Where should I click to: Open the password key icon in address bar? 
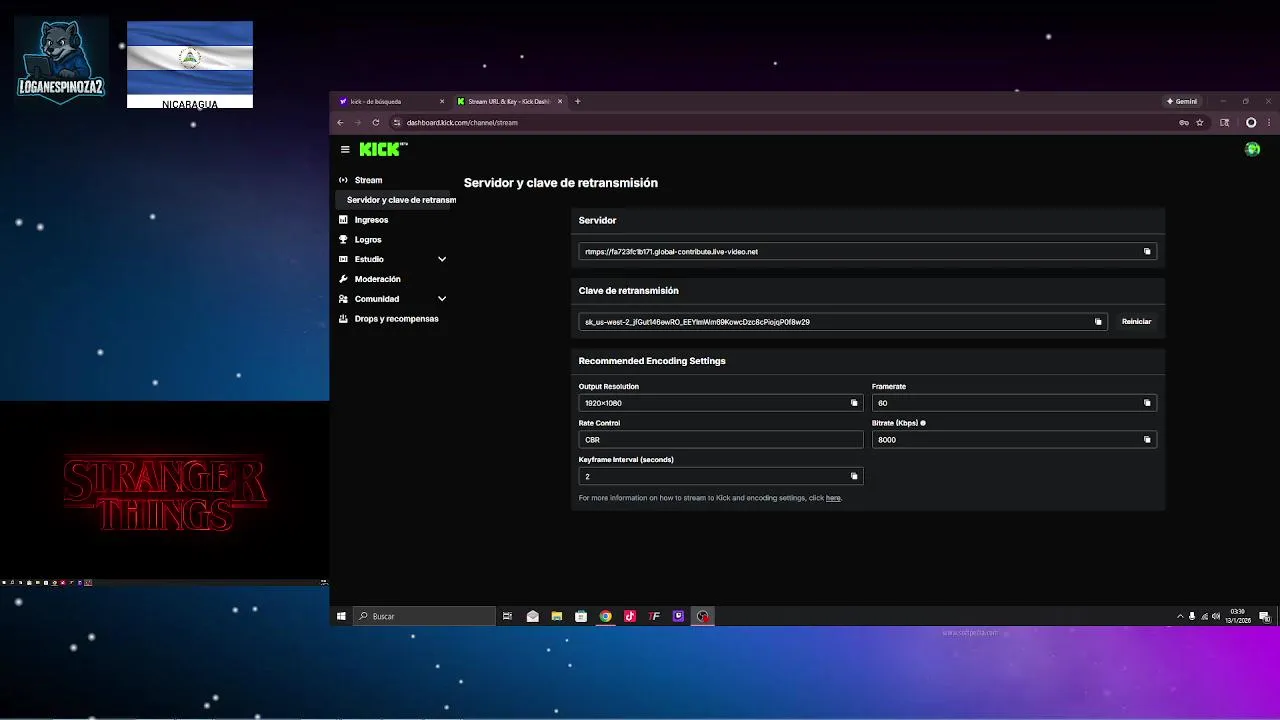pyautogui.click(x=1184, y=122)
